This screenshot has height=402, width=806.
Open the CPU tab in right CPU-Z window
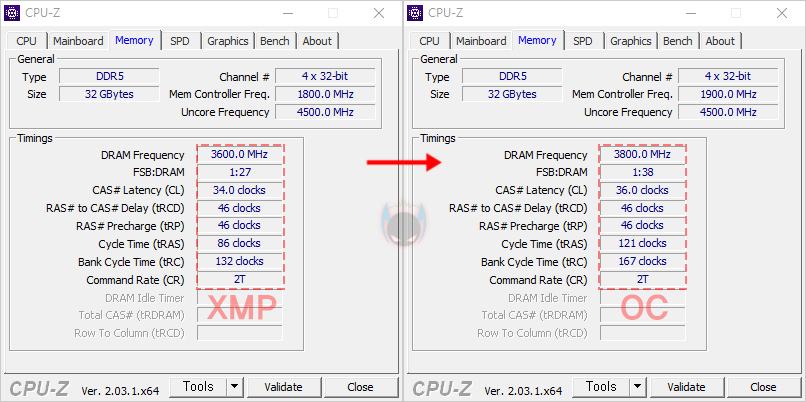tap(429, 41)
